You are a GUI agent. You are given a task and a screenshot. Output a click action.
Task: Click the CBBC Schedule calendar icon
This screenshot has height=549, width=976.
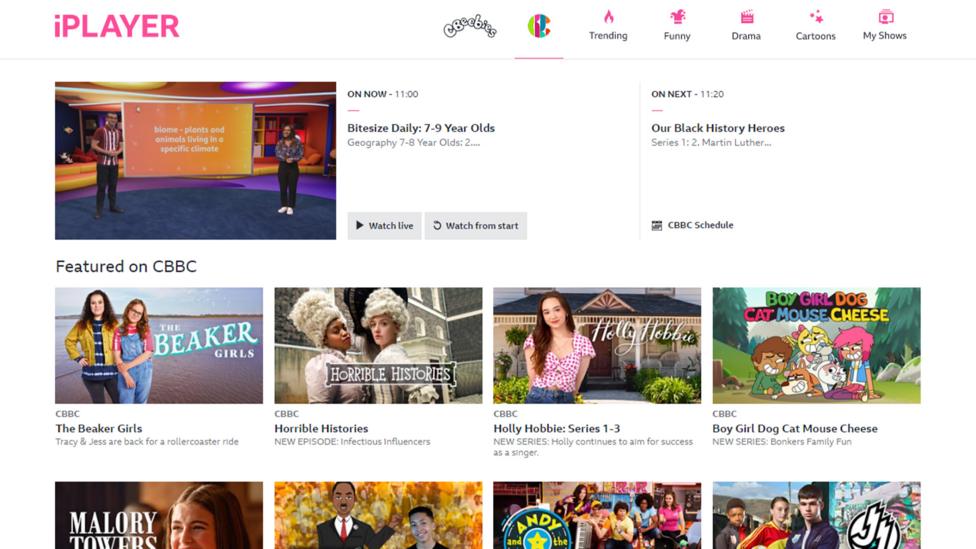point(657,226)
